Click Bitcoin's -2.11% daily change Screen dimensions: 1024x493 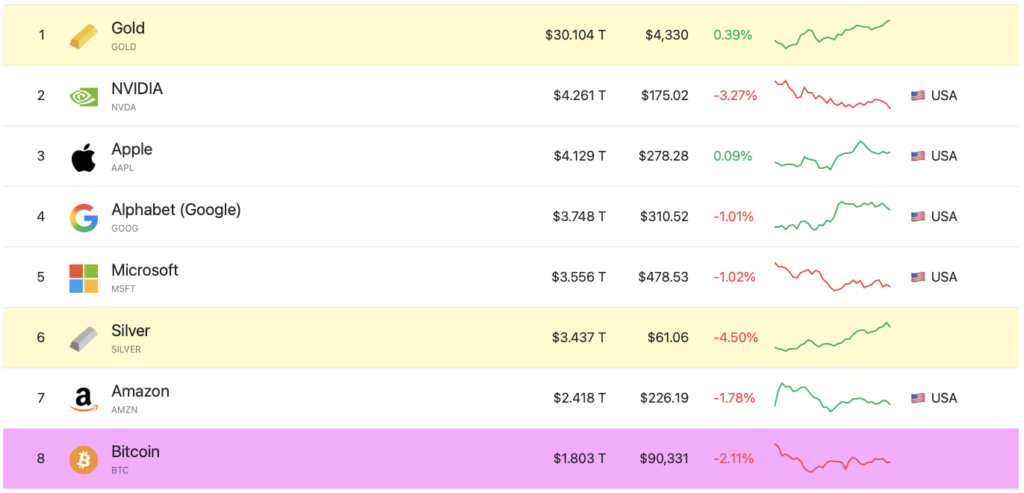734,459
